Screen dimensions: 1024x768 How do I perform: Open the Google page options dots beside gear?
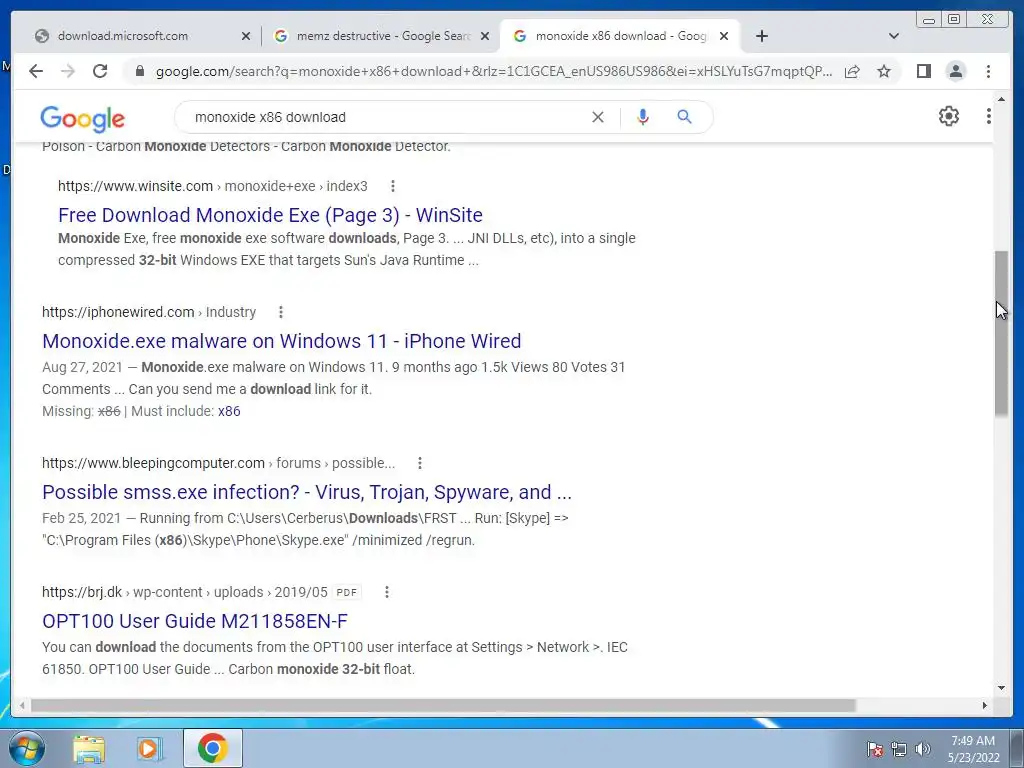click(989, 116)
